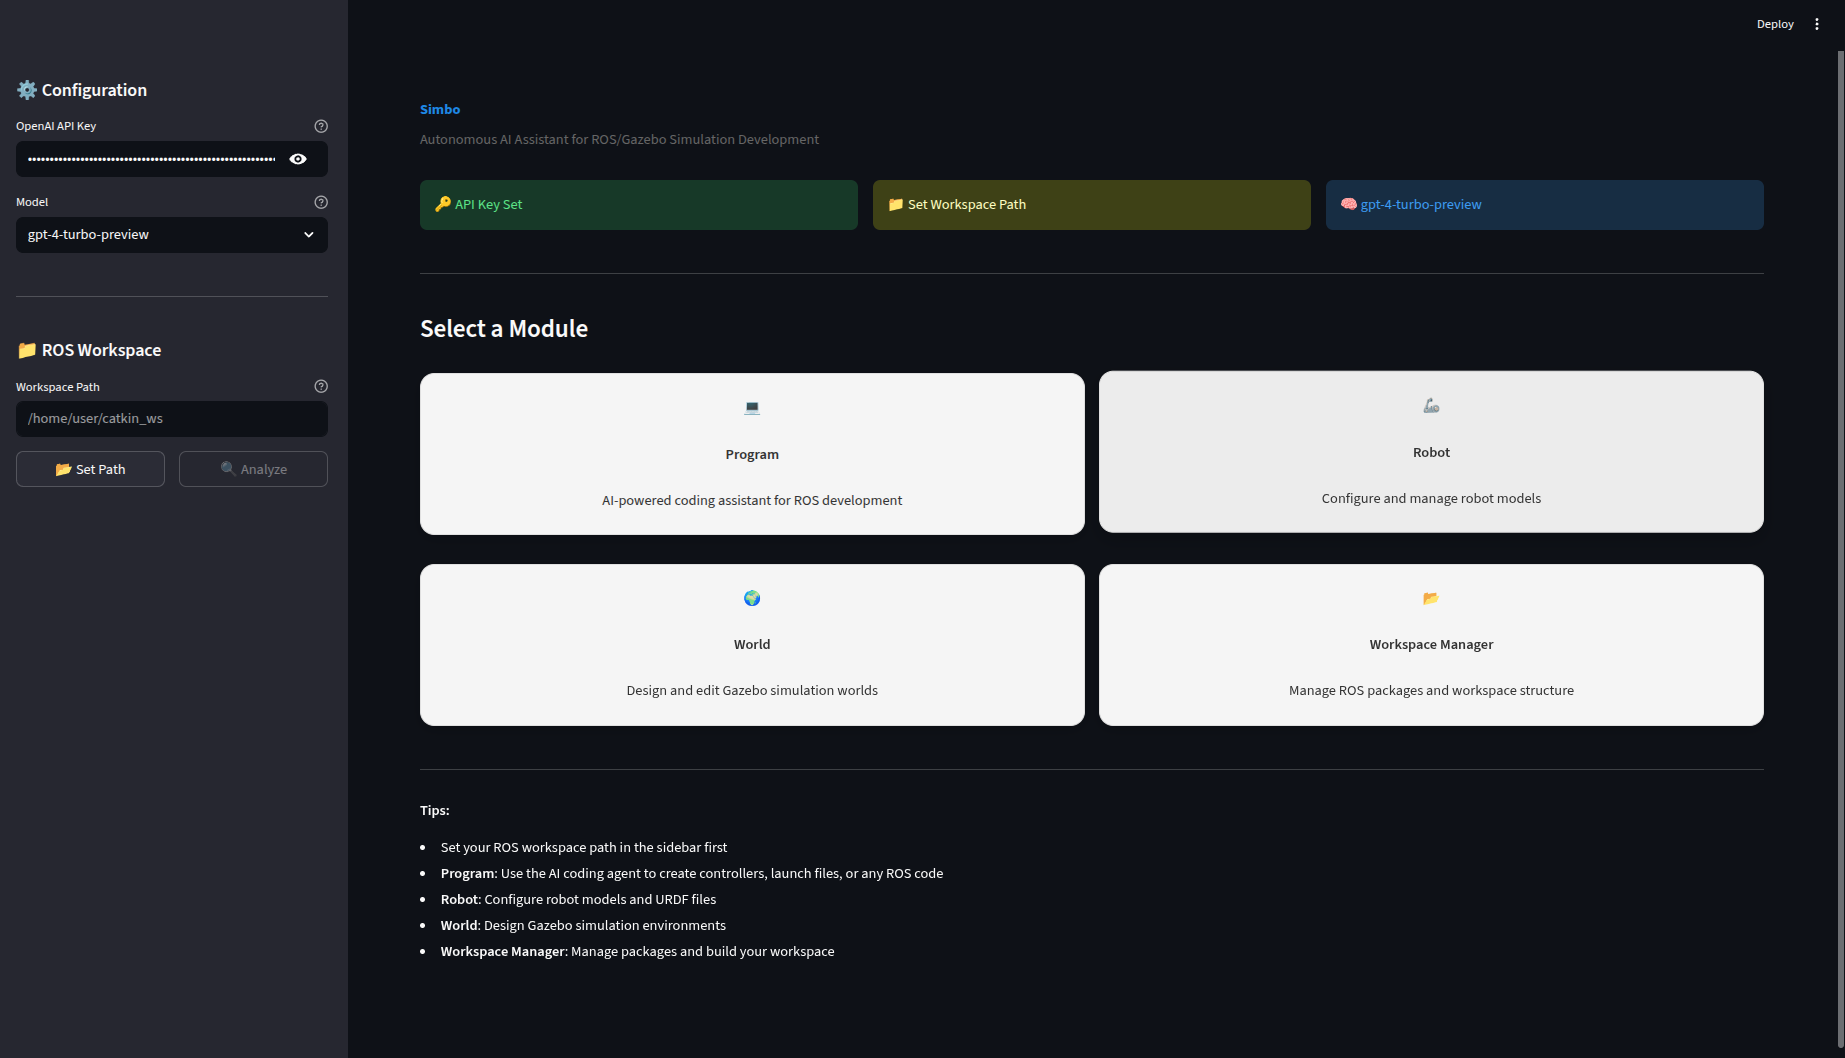The height and width of the screenshot is (1058, 1845).
Task: Click the 'Tips:' label
Action: 435,810
